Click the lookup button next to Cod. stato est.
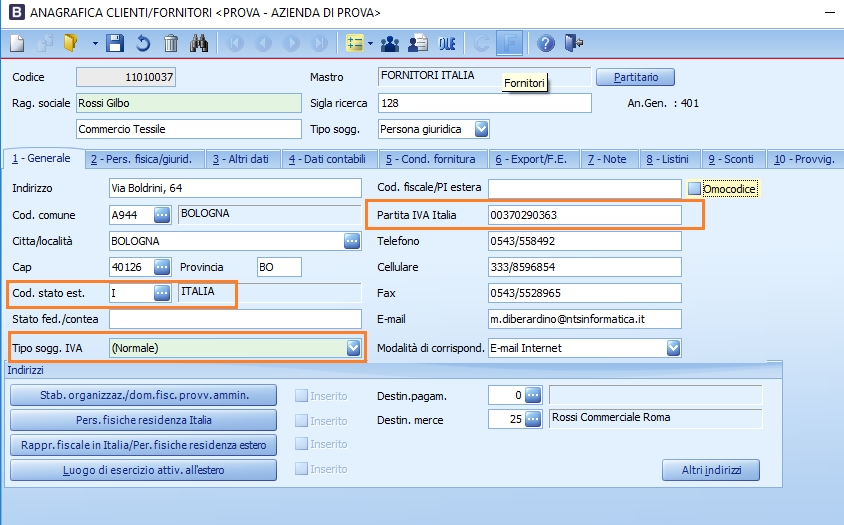 161,293
